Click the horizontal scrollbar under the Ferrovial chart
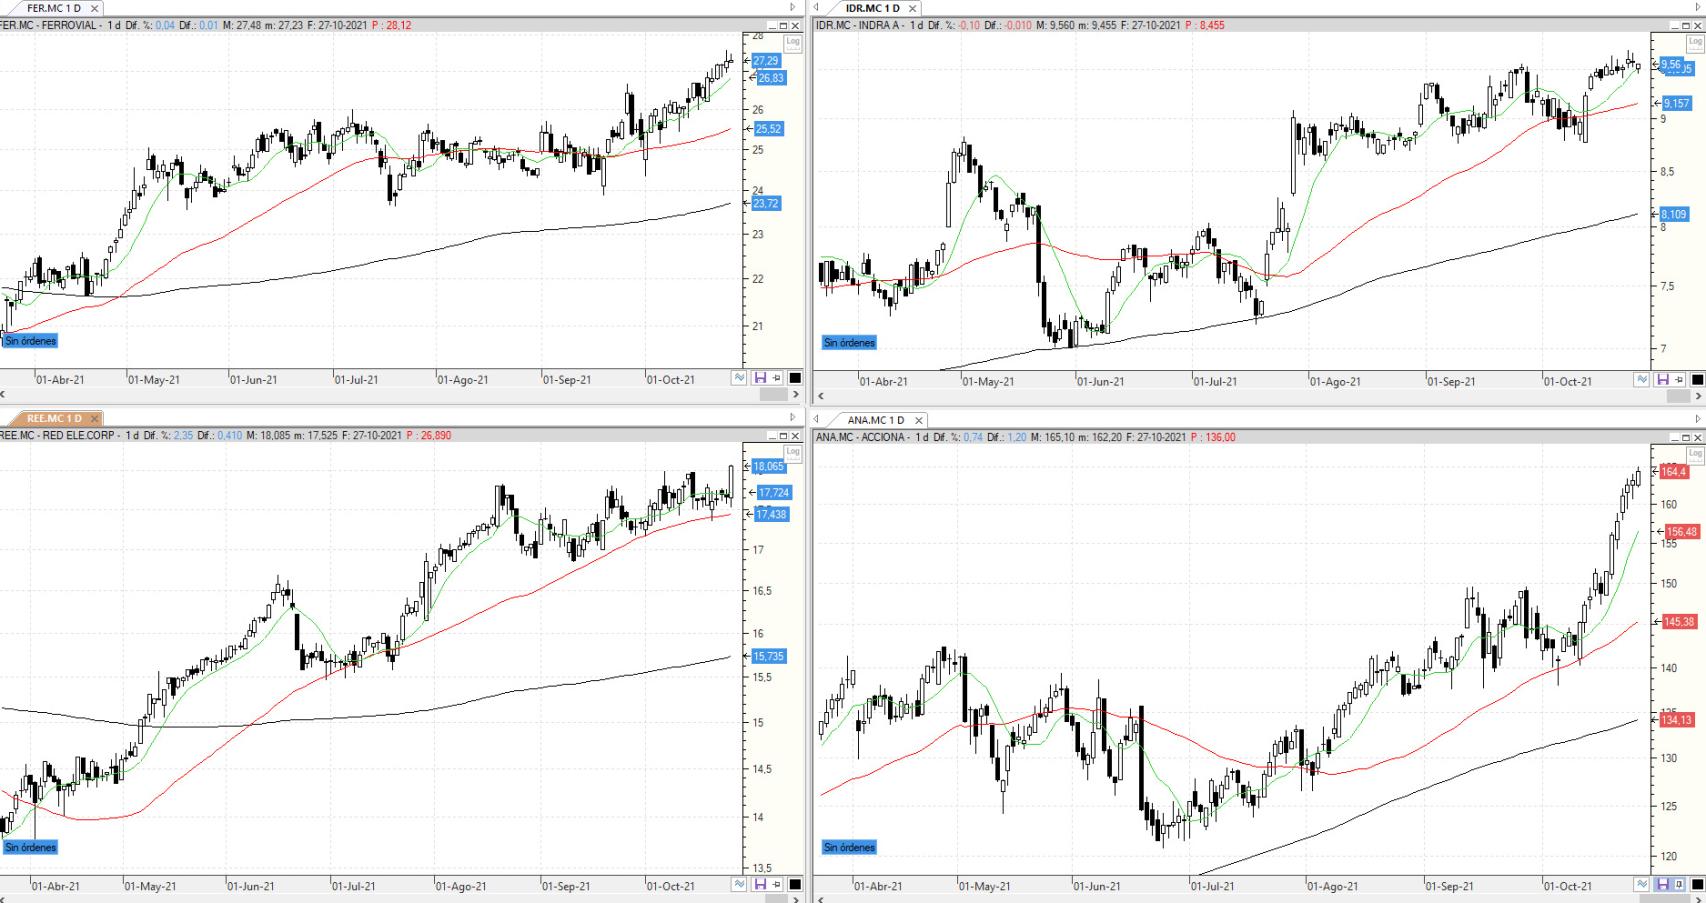The height and width of the screenshot is (903, 1706). click(400, 395)
